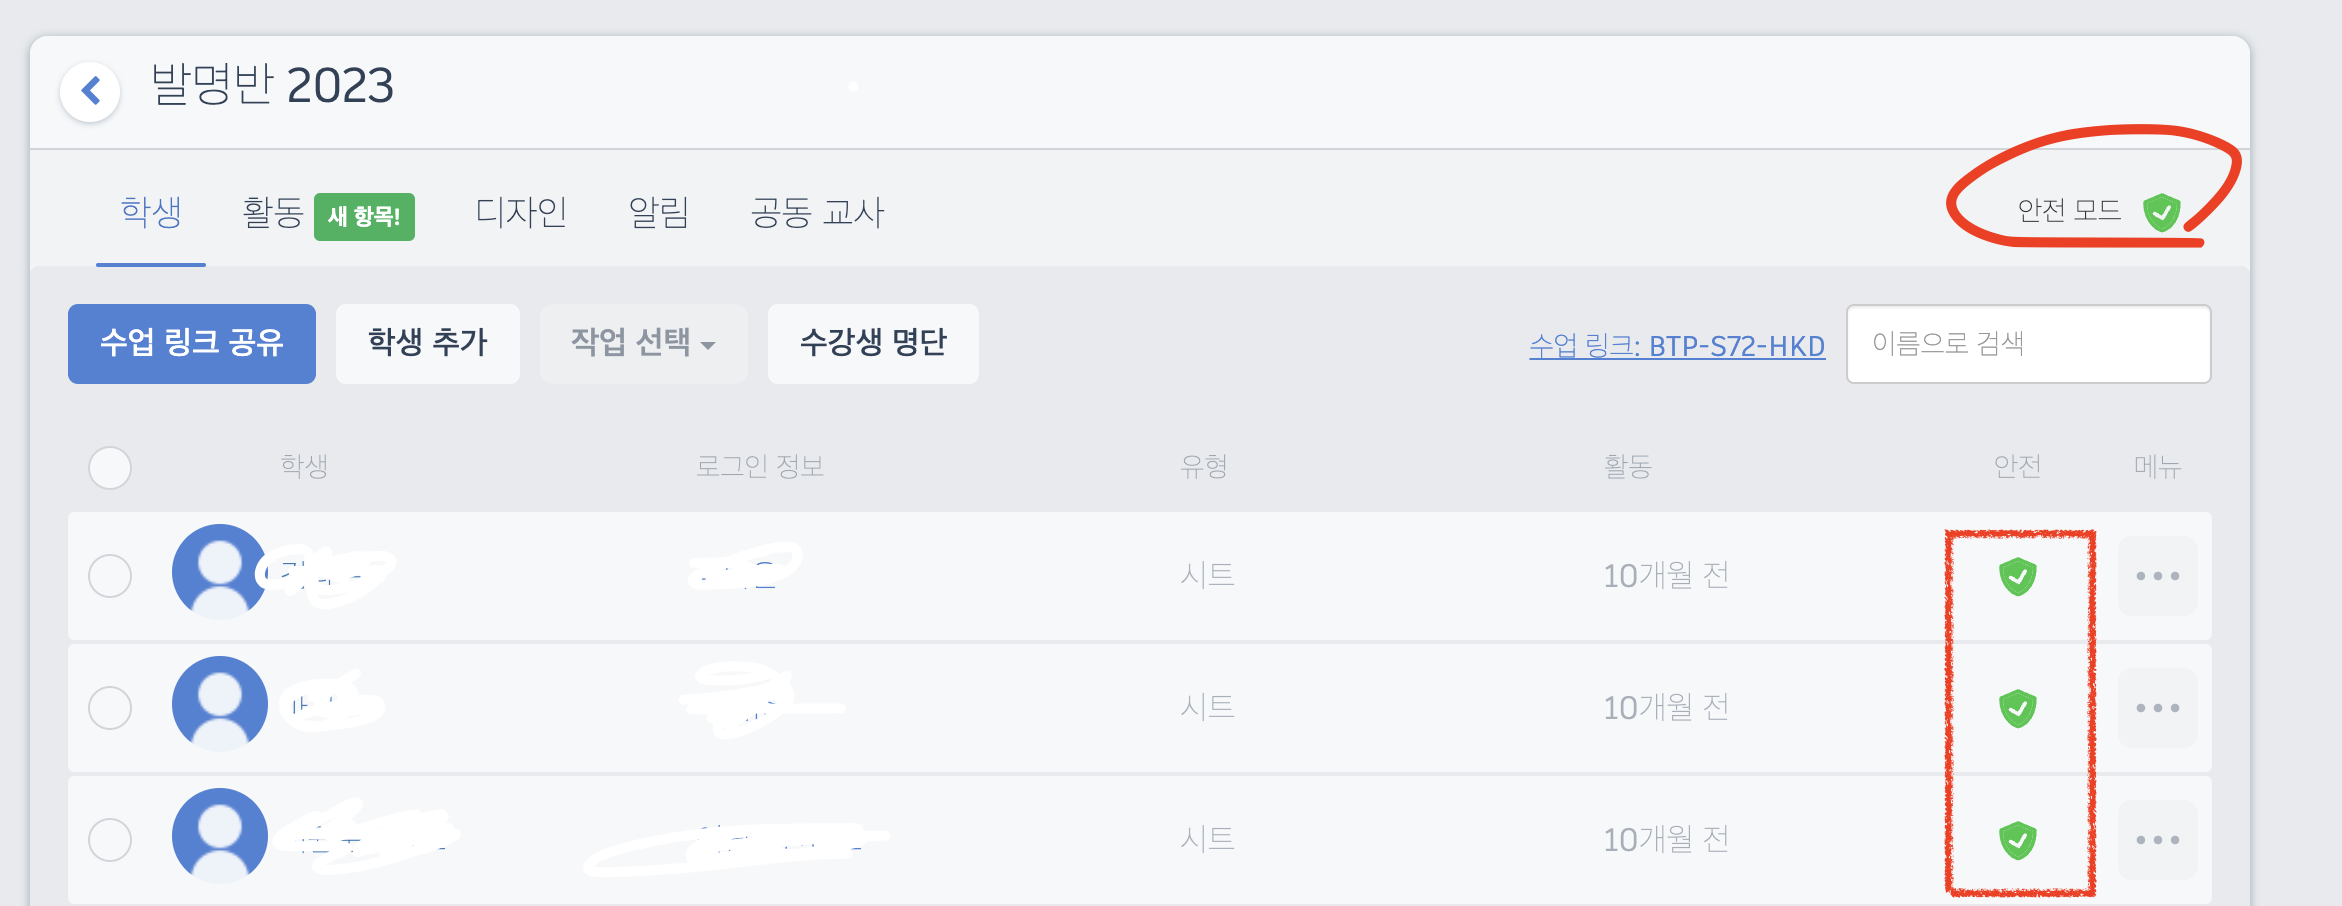Click third student's green safety shield

click(x=2018, y=841)
